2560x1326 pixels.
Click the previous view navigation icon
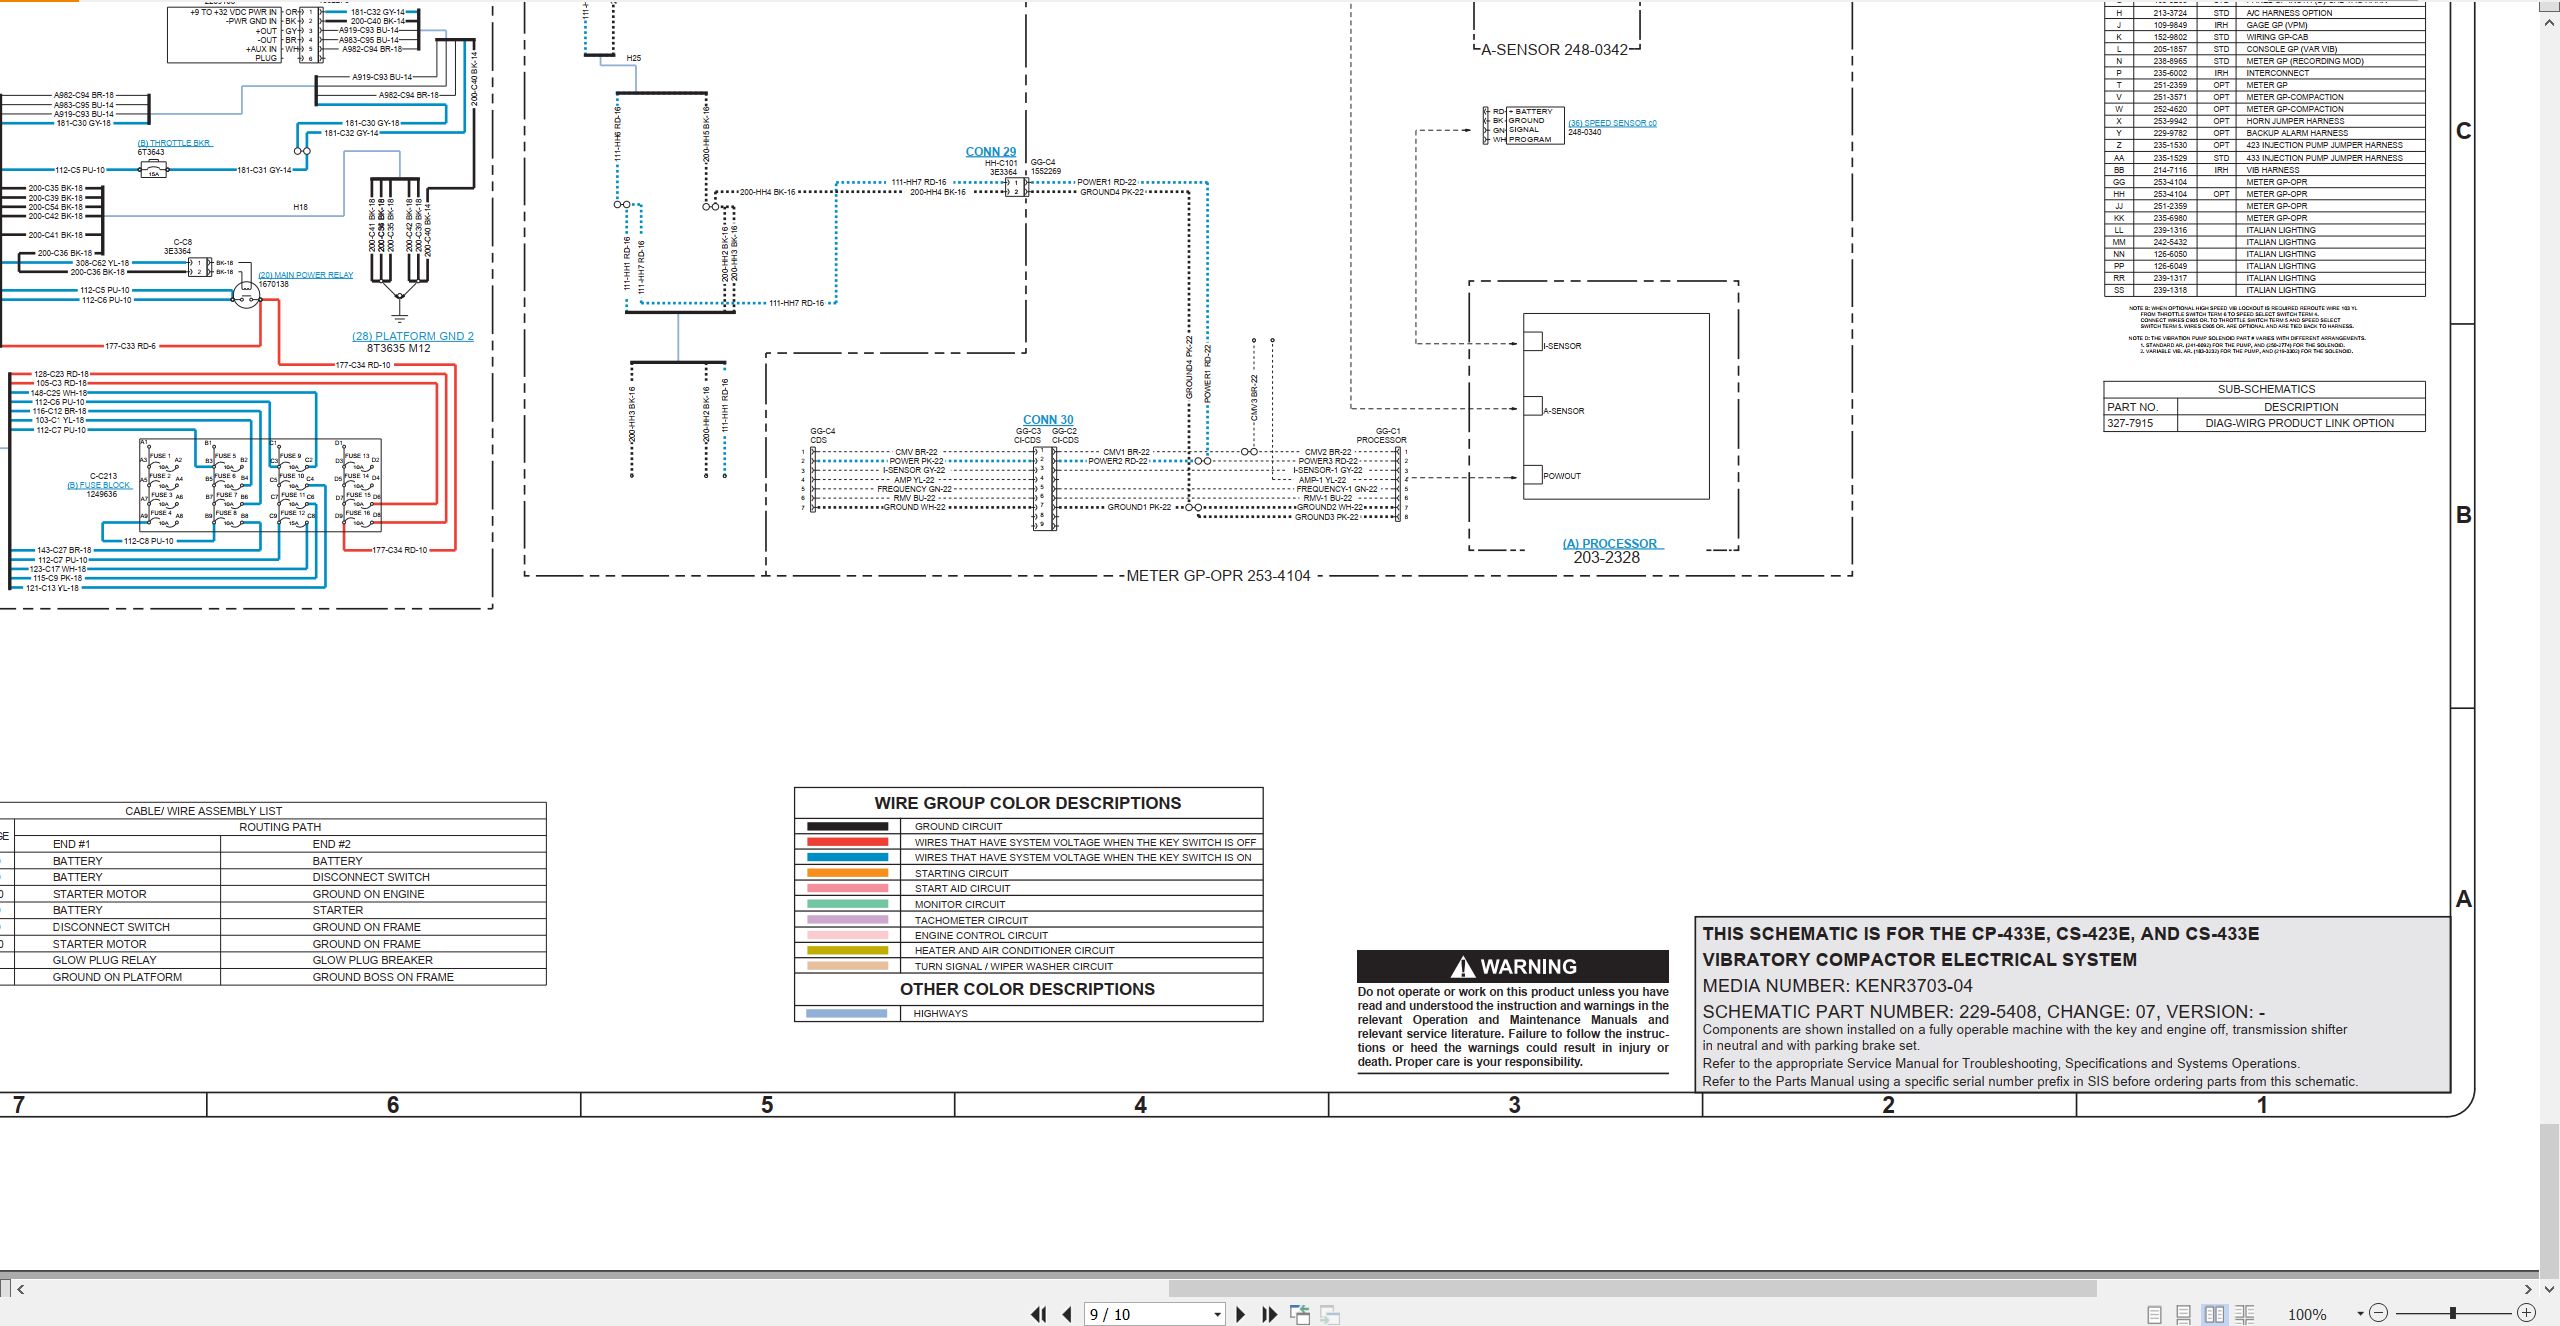pos(1300,1314)
